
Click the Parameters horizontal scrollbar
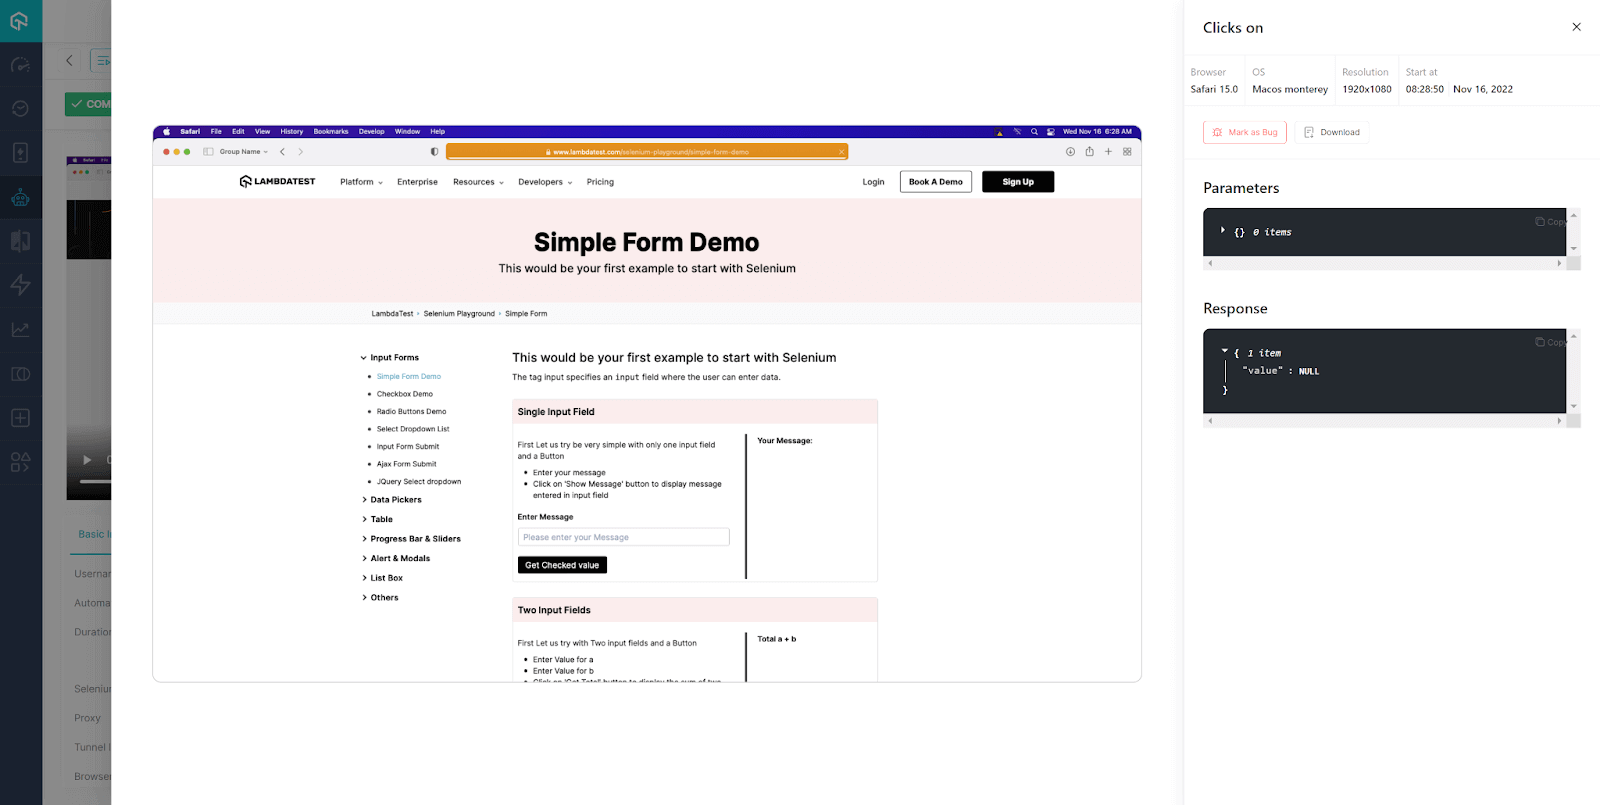(x=1384, y=263)
